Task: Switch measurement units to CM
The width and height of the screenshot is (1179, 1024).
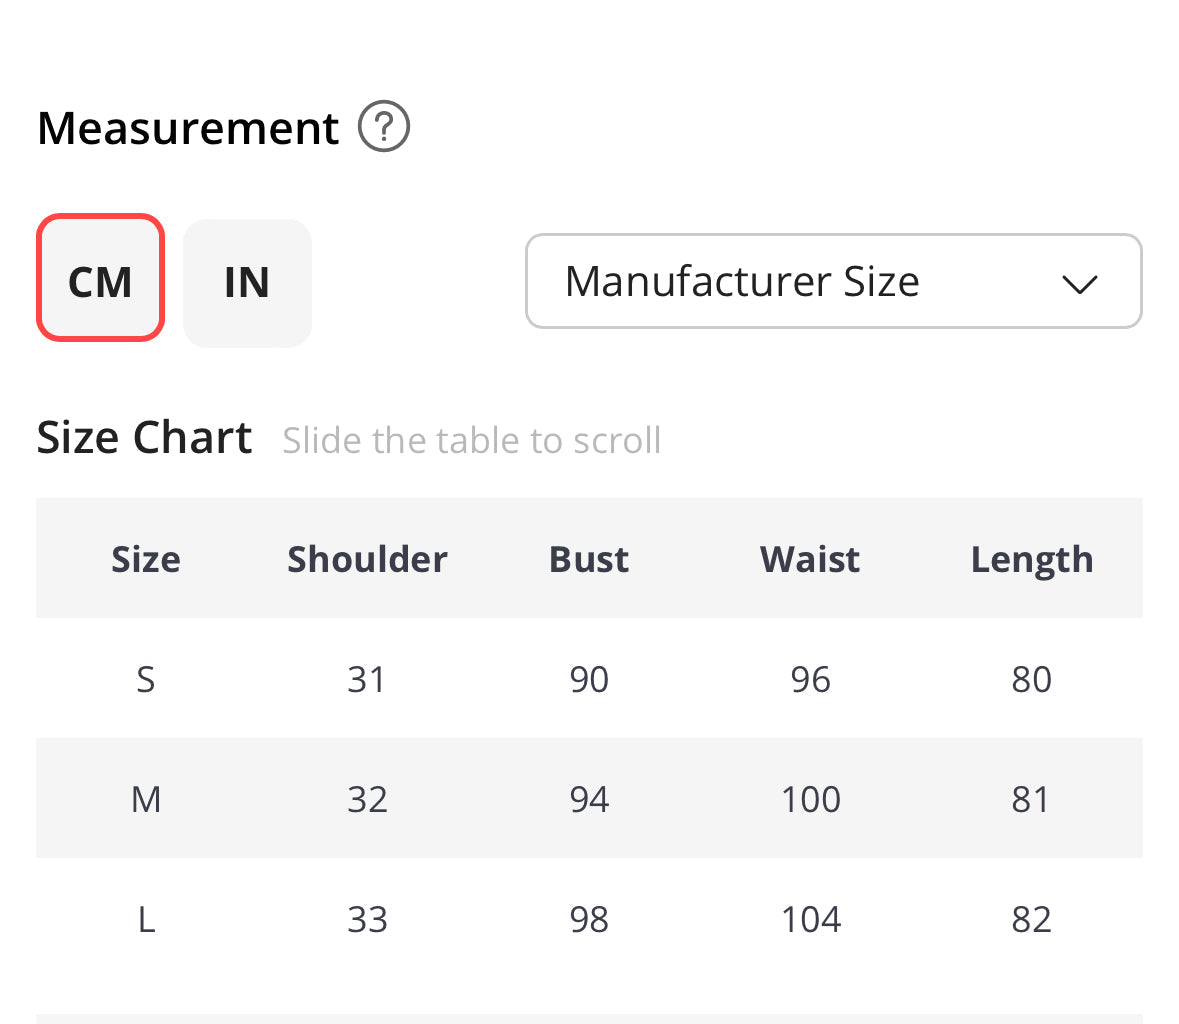Action: point(100,278)
